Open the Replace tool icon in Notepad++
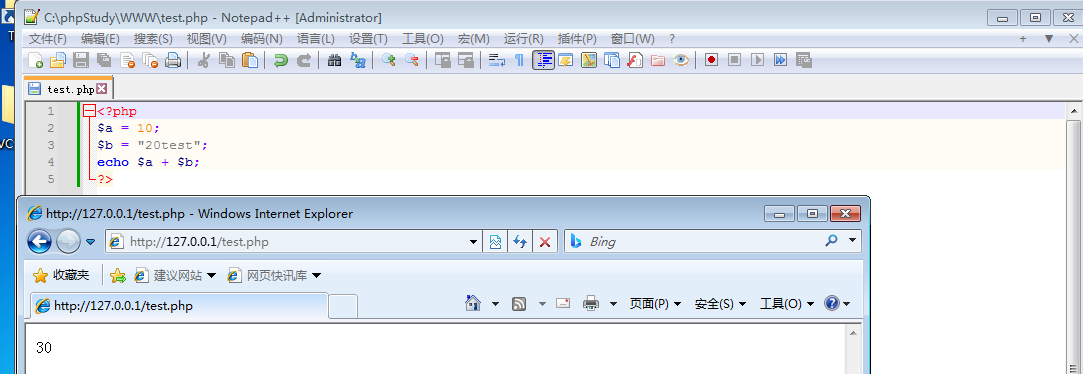This screenshot has width=1083, height=374. (x=357, y=60)
